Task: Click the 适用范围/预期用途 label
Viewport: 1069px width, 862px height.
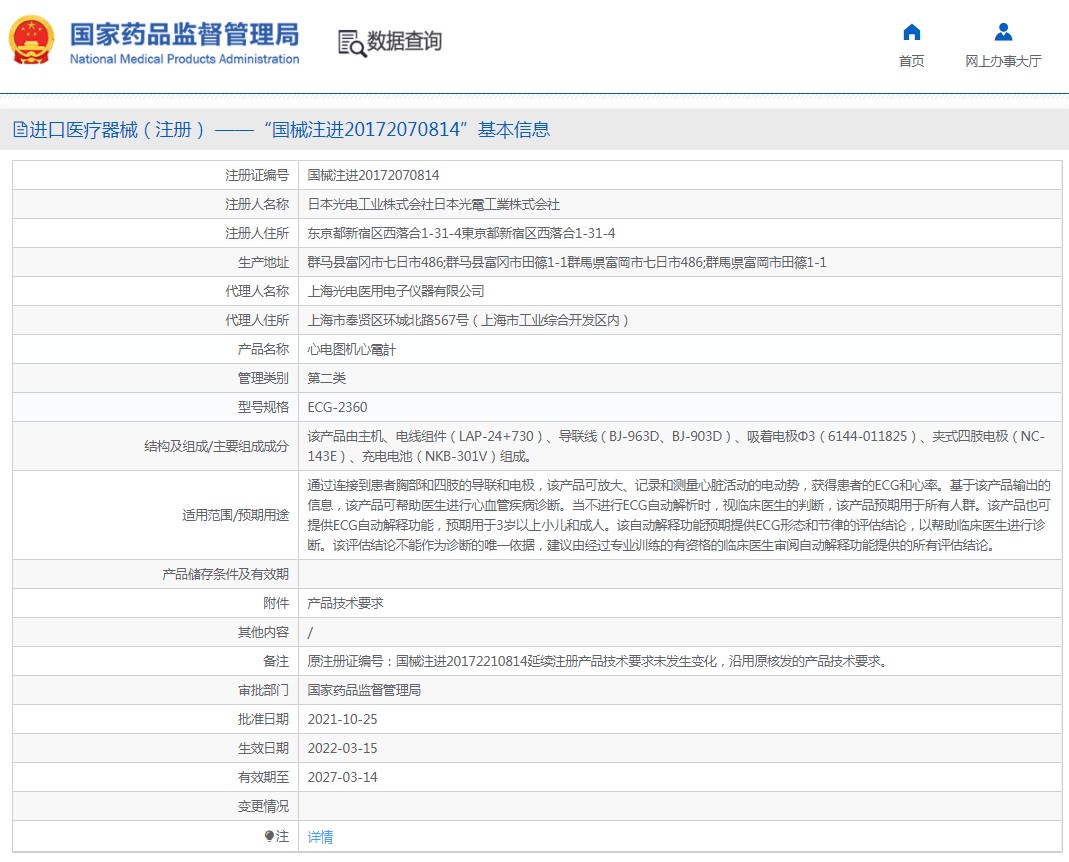Action: click(235, 515)
